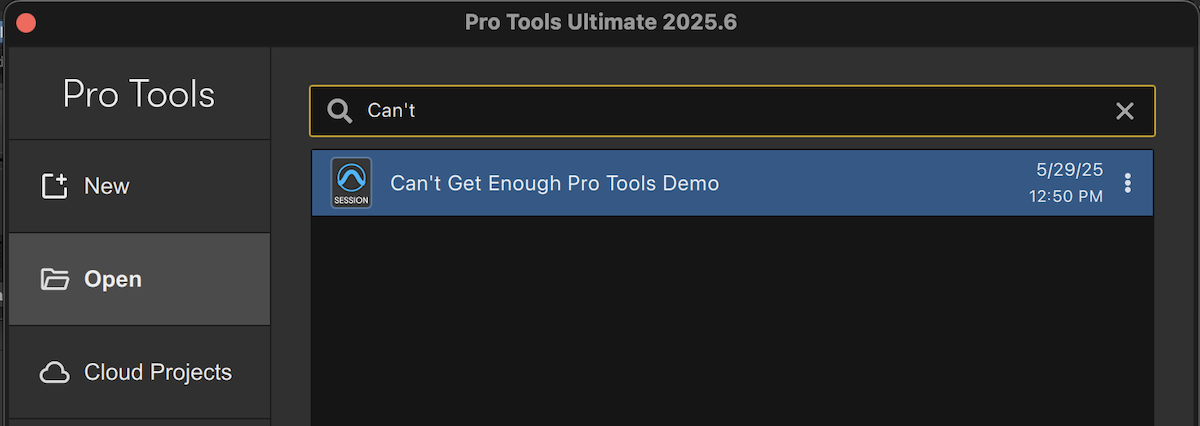Clear the search text with the X
Viewport: 1200px width, 426px height.
pos(1125,111)
